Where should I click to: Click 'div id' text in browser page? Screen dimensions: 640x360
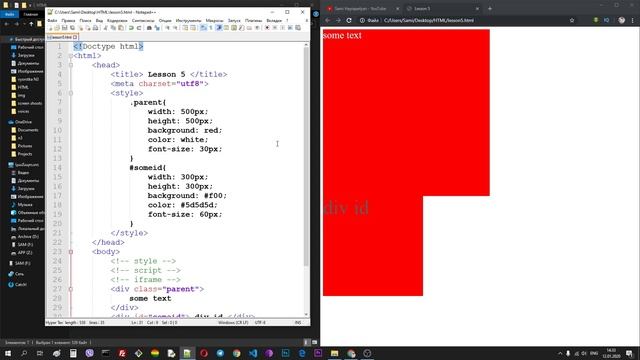point(346,208)
